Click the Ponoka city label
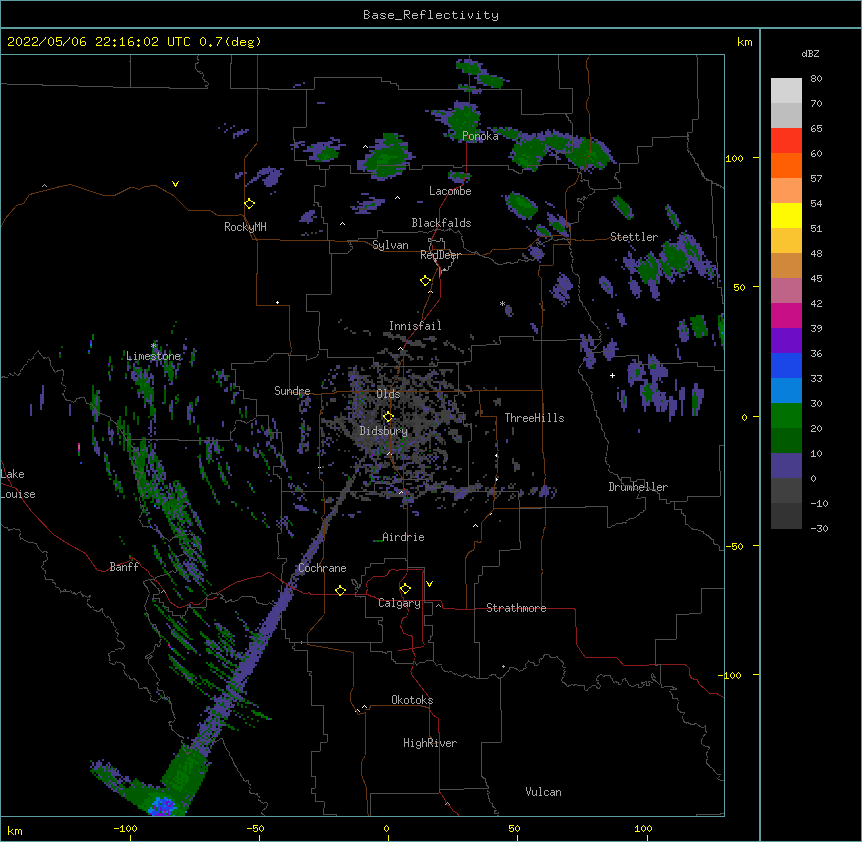Screen dimensions: 862x842 (x=480, y=136)
